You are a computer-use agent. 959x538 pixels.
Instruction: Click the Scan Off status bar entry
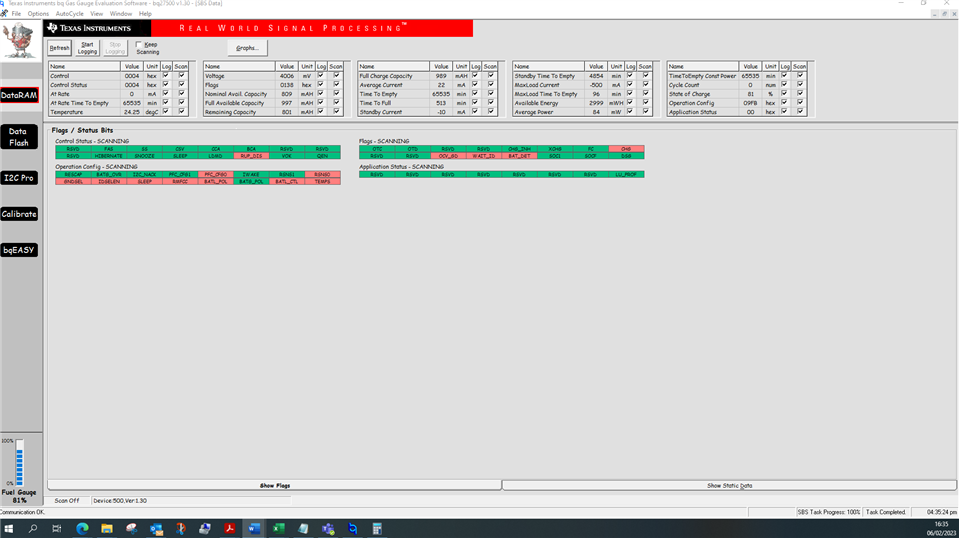tap(67, 501)
